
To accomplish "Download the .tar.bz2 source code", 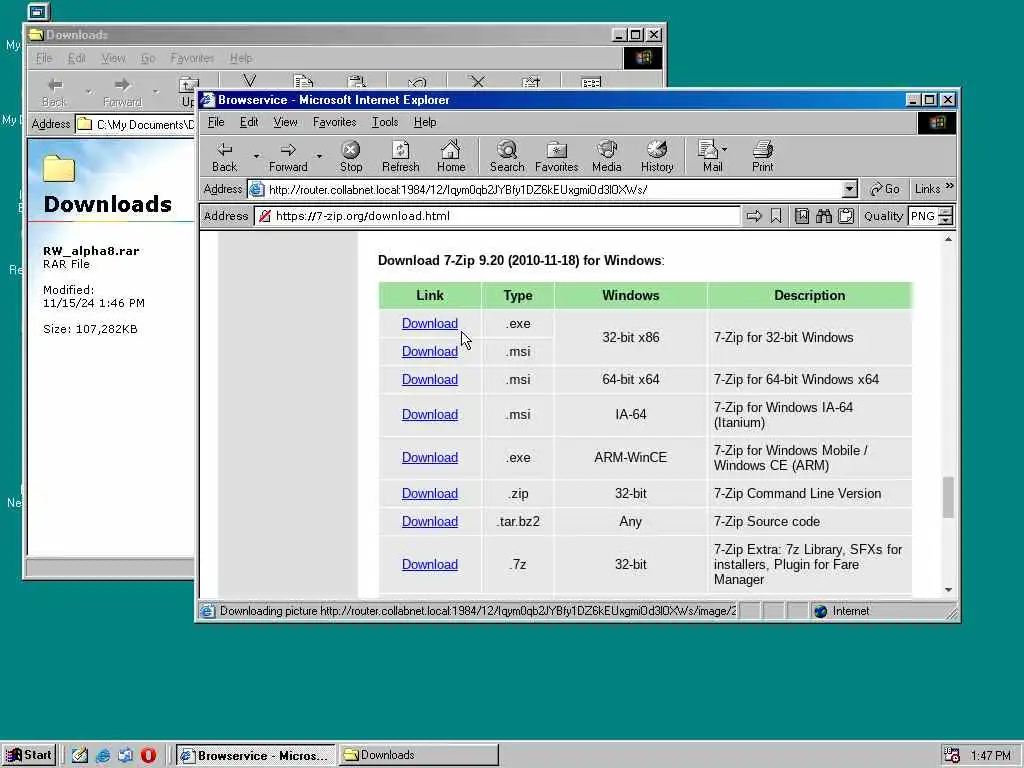I will [430, 522].
